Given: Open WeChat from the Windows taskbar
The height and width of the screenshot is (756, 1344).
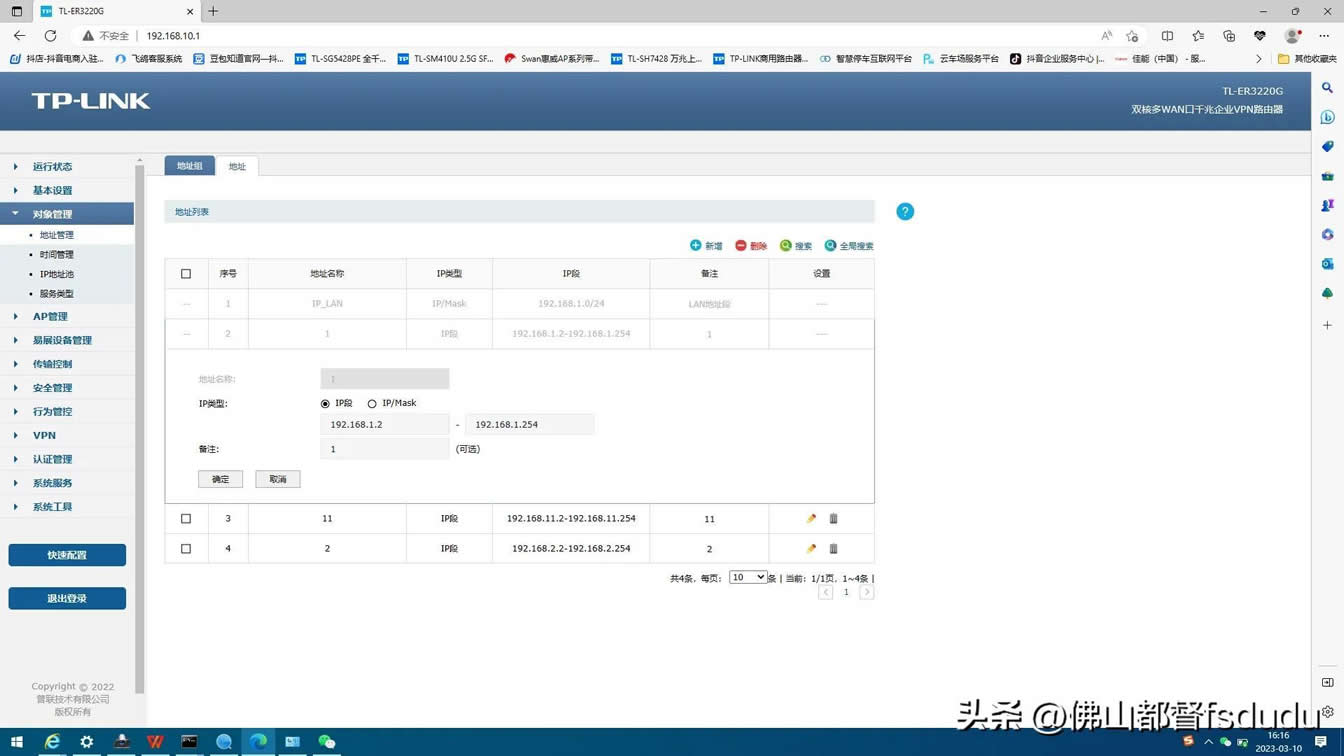Looking at the screenshot, I should (327, 742).
